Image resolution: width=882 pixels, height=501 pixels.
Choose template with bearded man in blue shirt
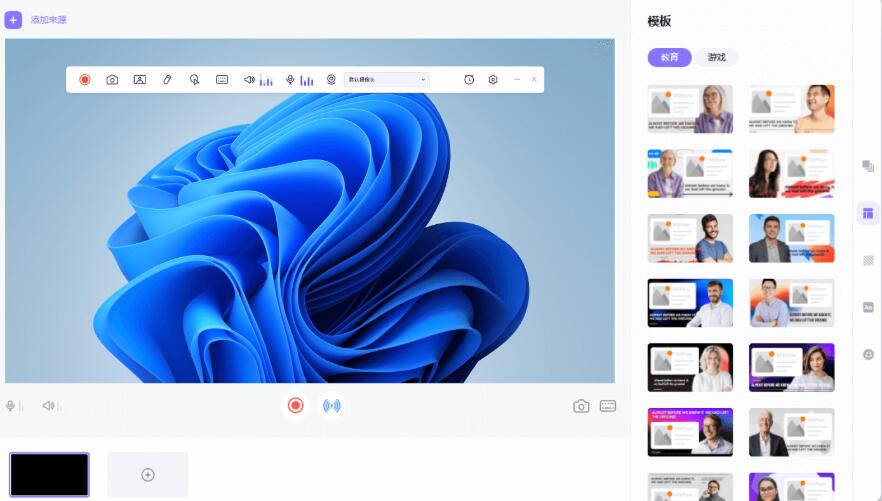click(690, 238)
